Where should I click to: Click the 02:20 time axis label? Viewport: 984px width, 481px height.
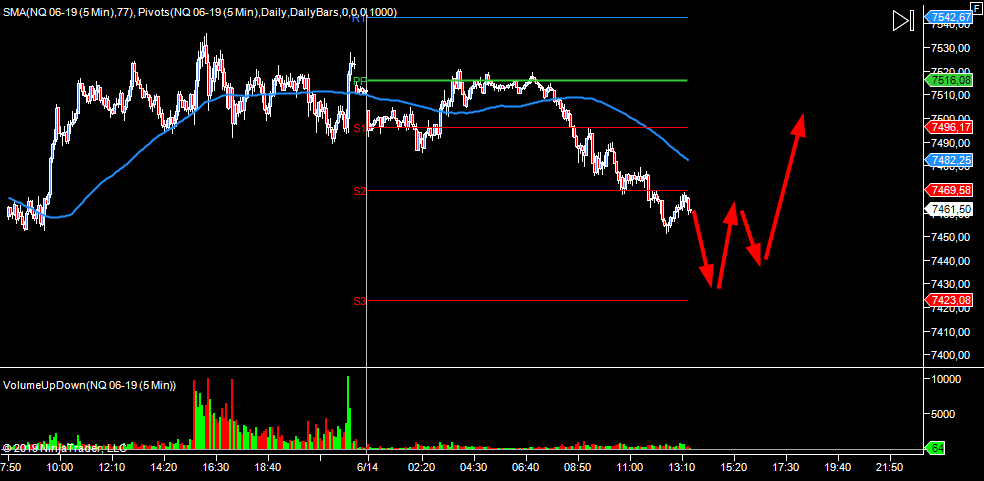[421, 468]
